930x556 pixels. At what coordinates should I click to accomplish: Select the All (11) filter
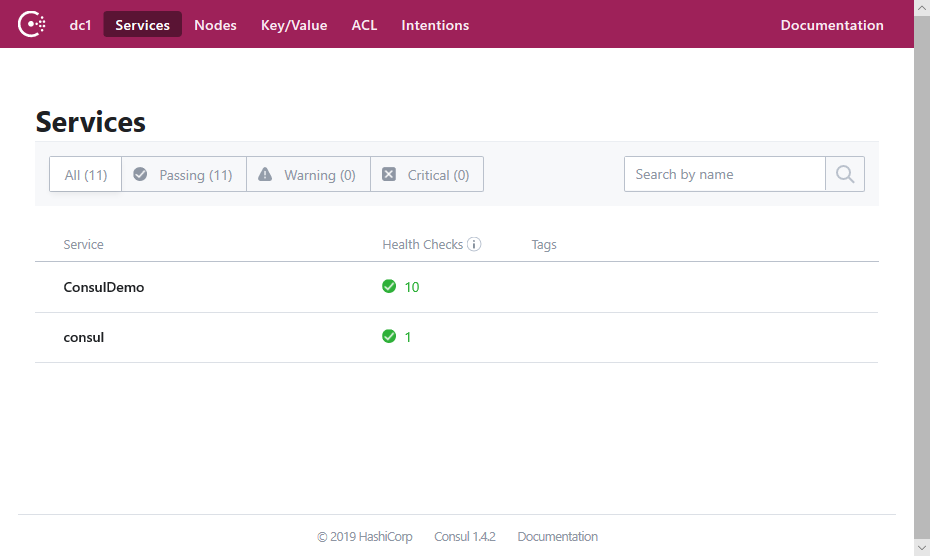86,175
